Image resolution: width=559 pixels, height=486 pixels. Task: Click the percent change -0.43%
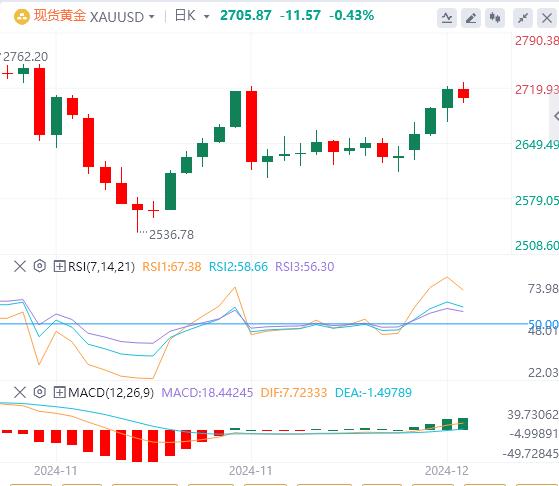click(352, 15)
